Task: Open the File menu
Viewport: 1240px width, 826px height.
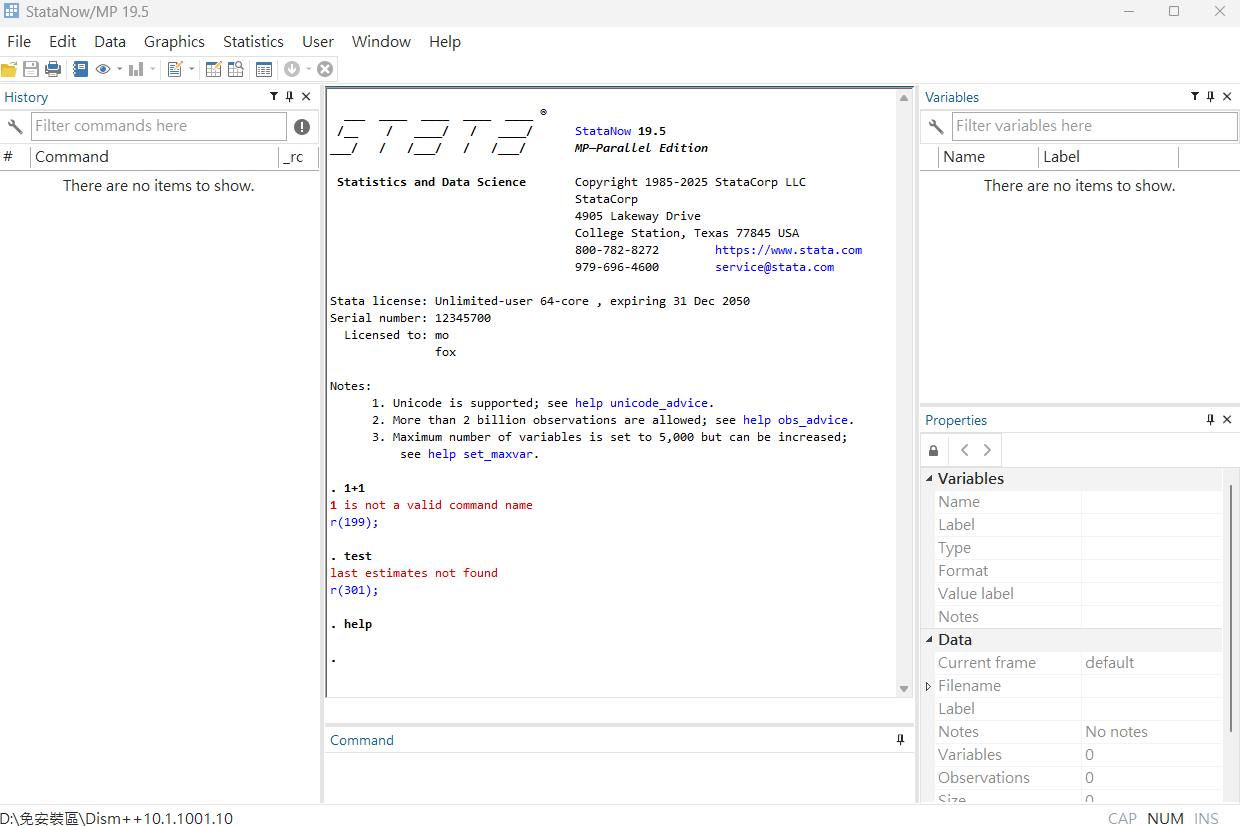Action: point(19,42)
